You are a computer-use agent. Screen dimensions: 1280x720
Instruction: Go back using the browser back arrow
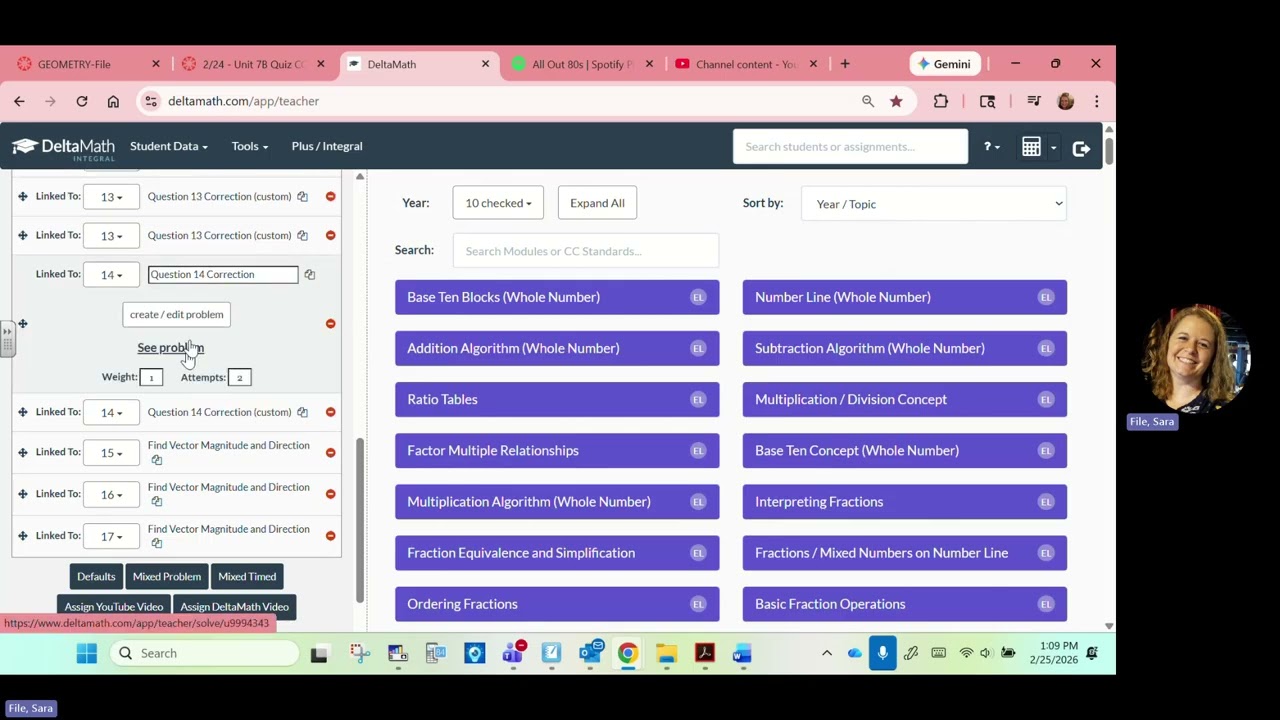(x=19, y=101)
